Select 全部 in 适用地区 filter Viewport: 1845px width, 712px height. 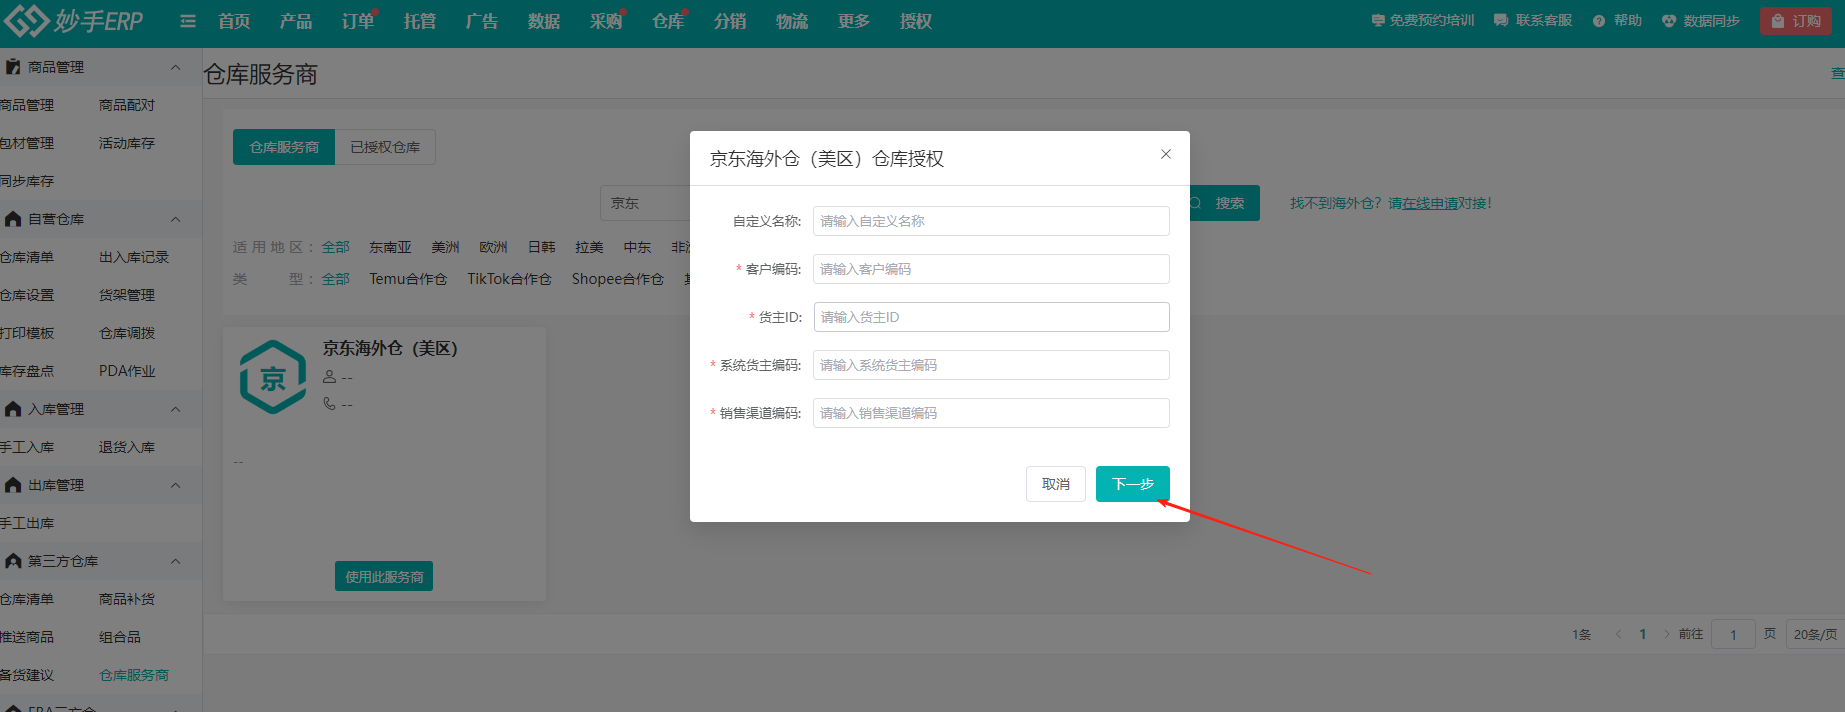tap(335, 247)
